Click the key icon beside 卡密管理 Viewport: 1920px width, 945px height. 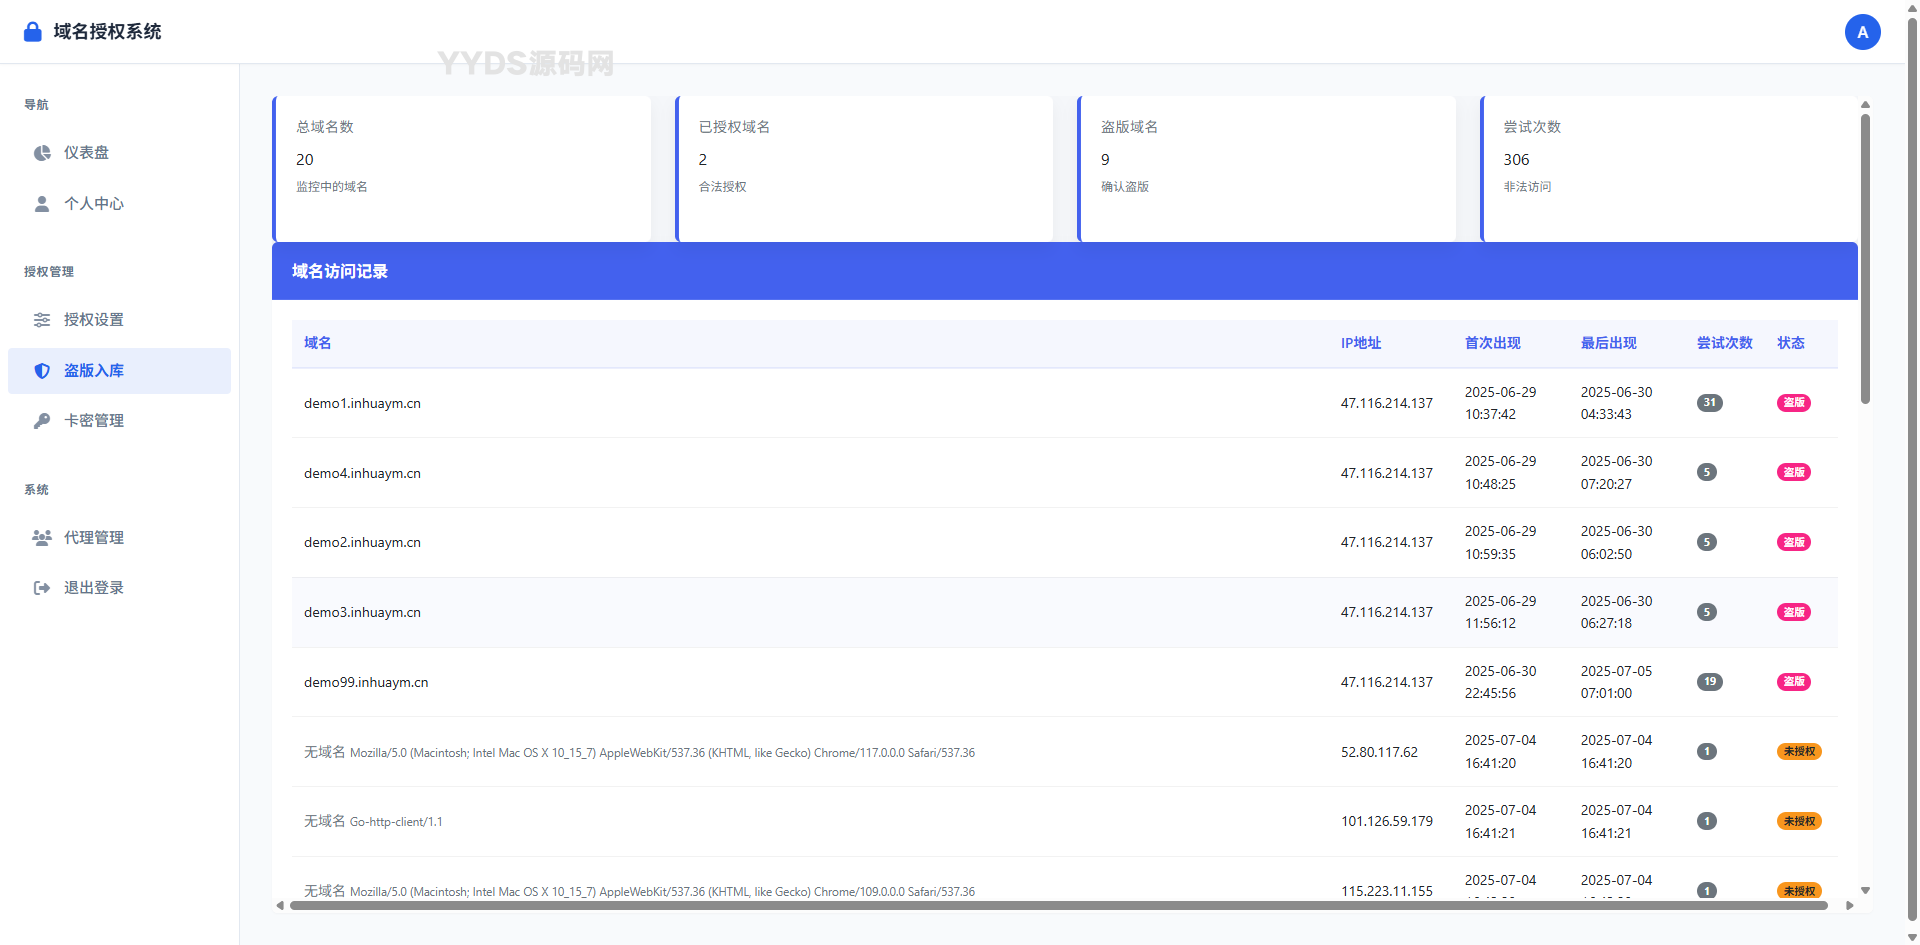pos(41,420)
